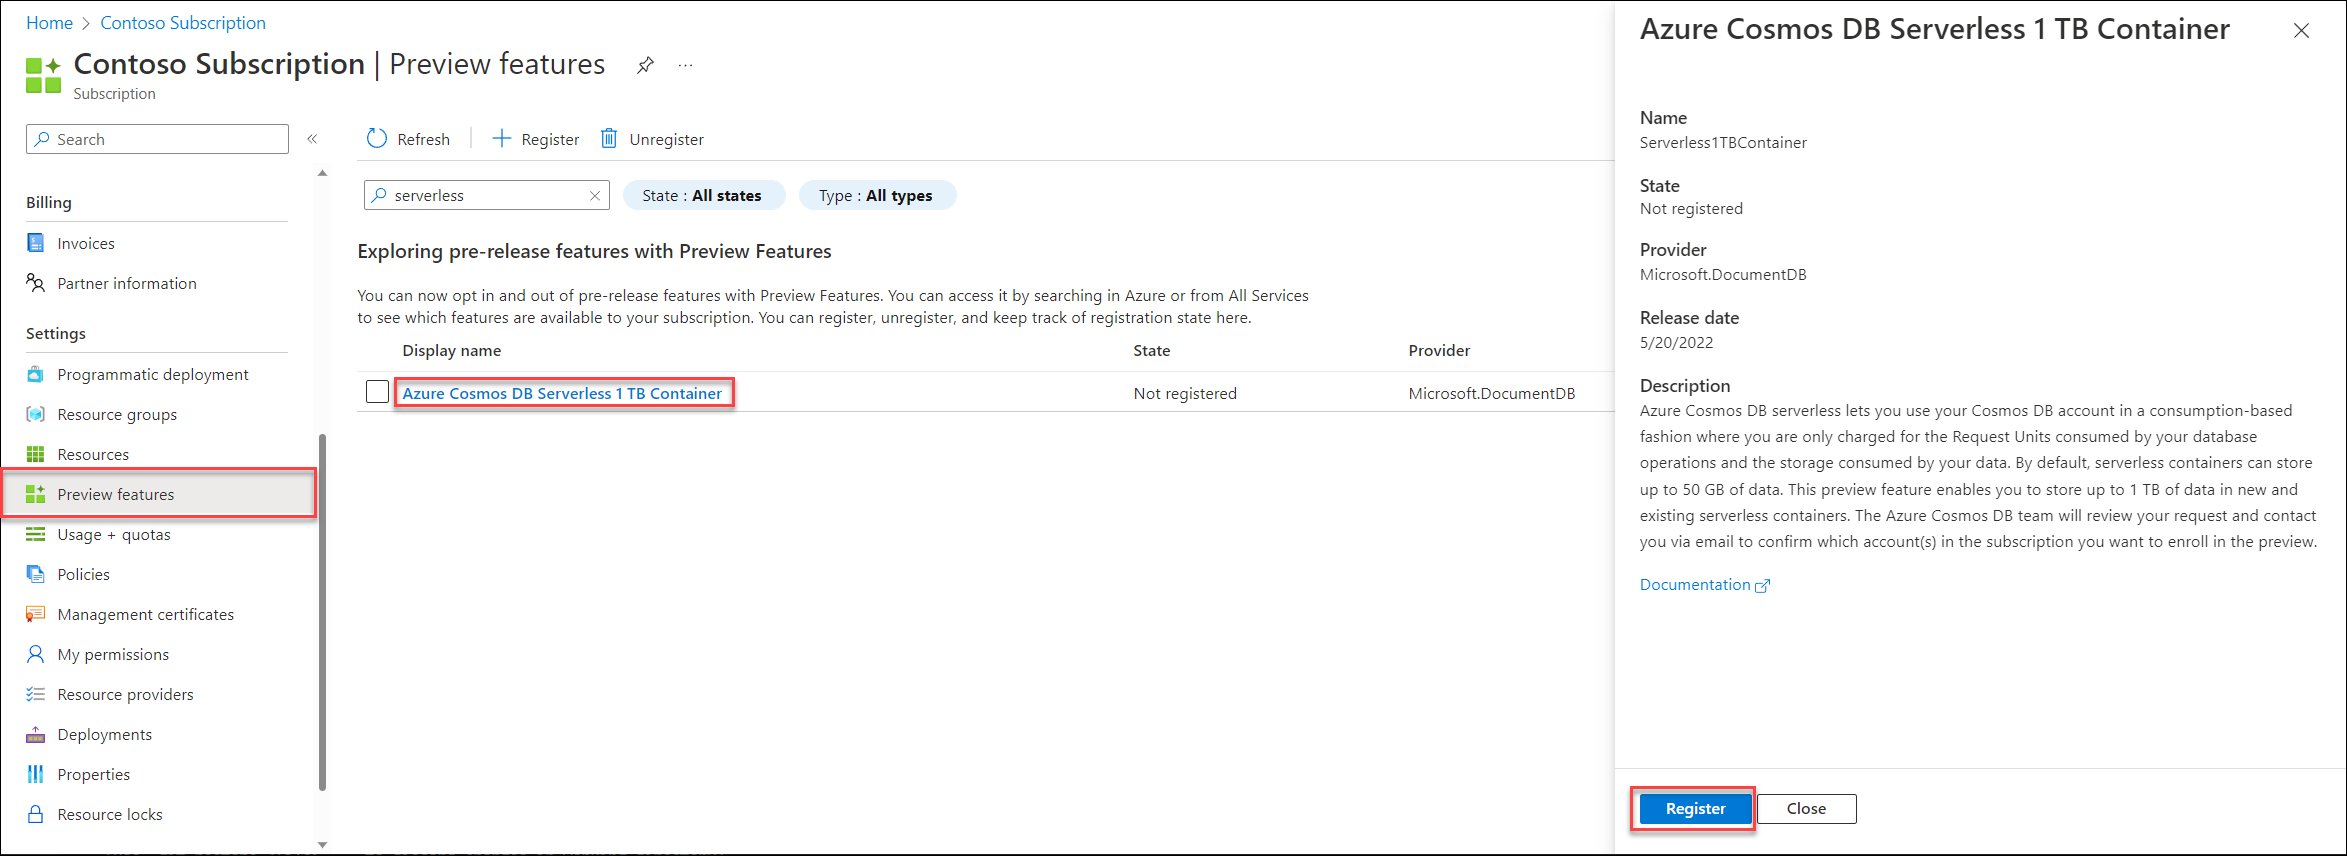This screenshot has height=856, width=2347.
Task: Sort by State column header
Action: pos(1152,351)
